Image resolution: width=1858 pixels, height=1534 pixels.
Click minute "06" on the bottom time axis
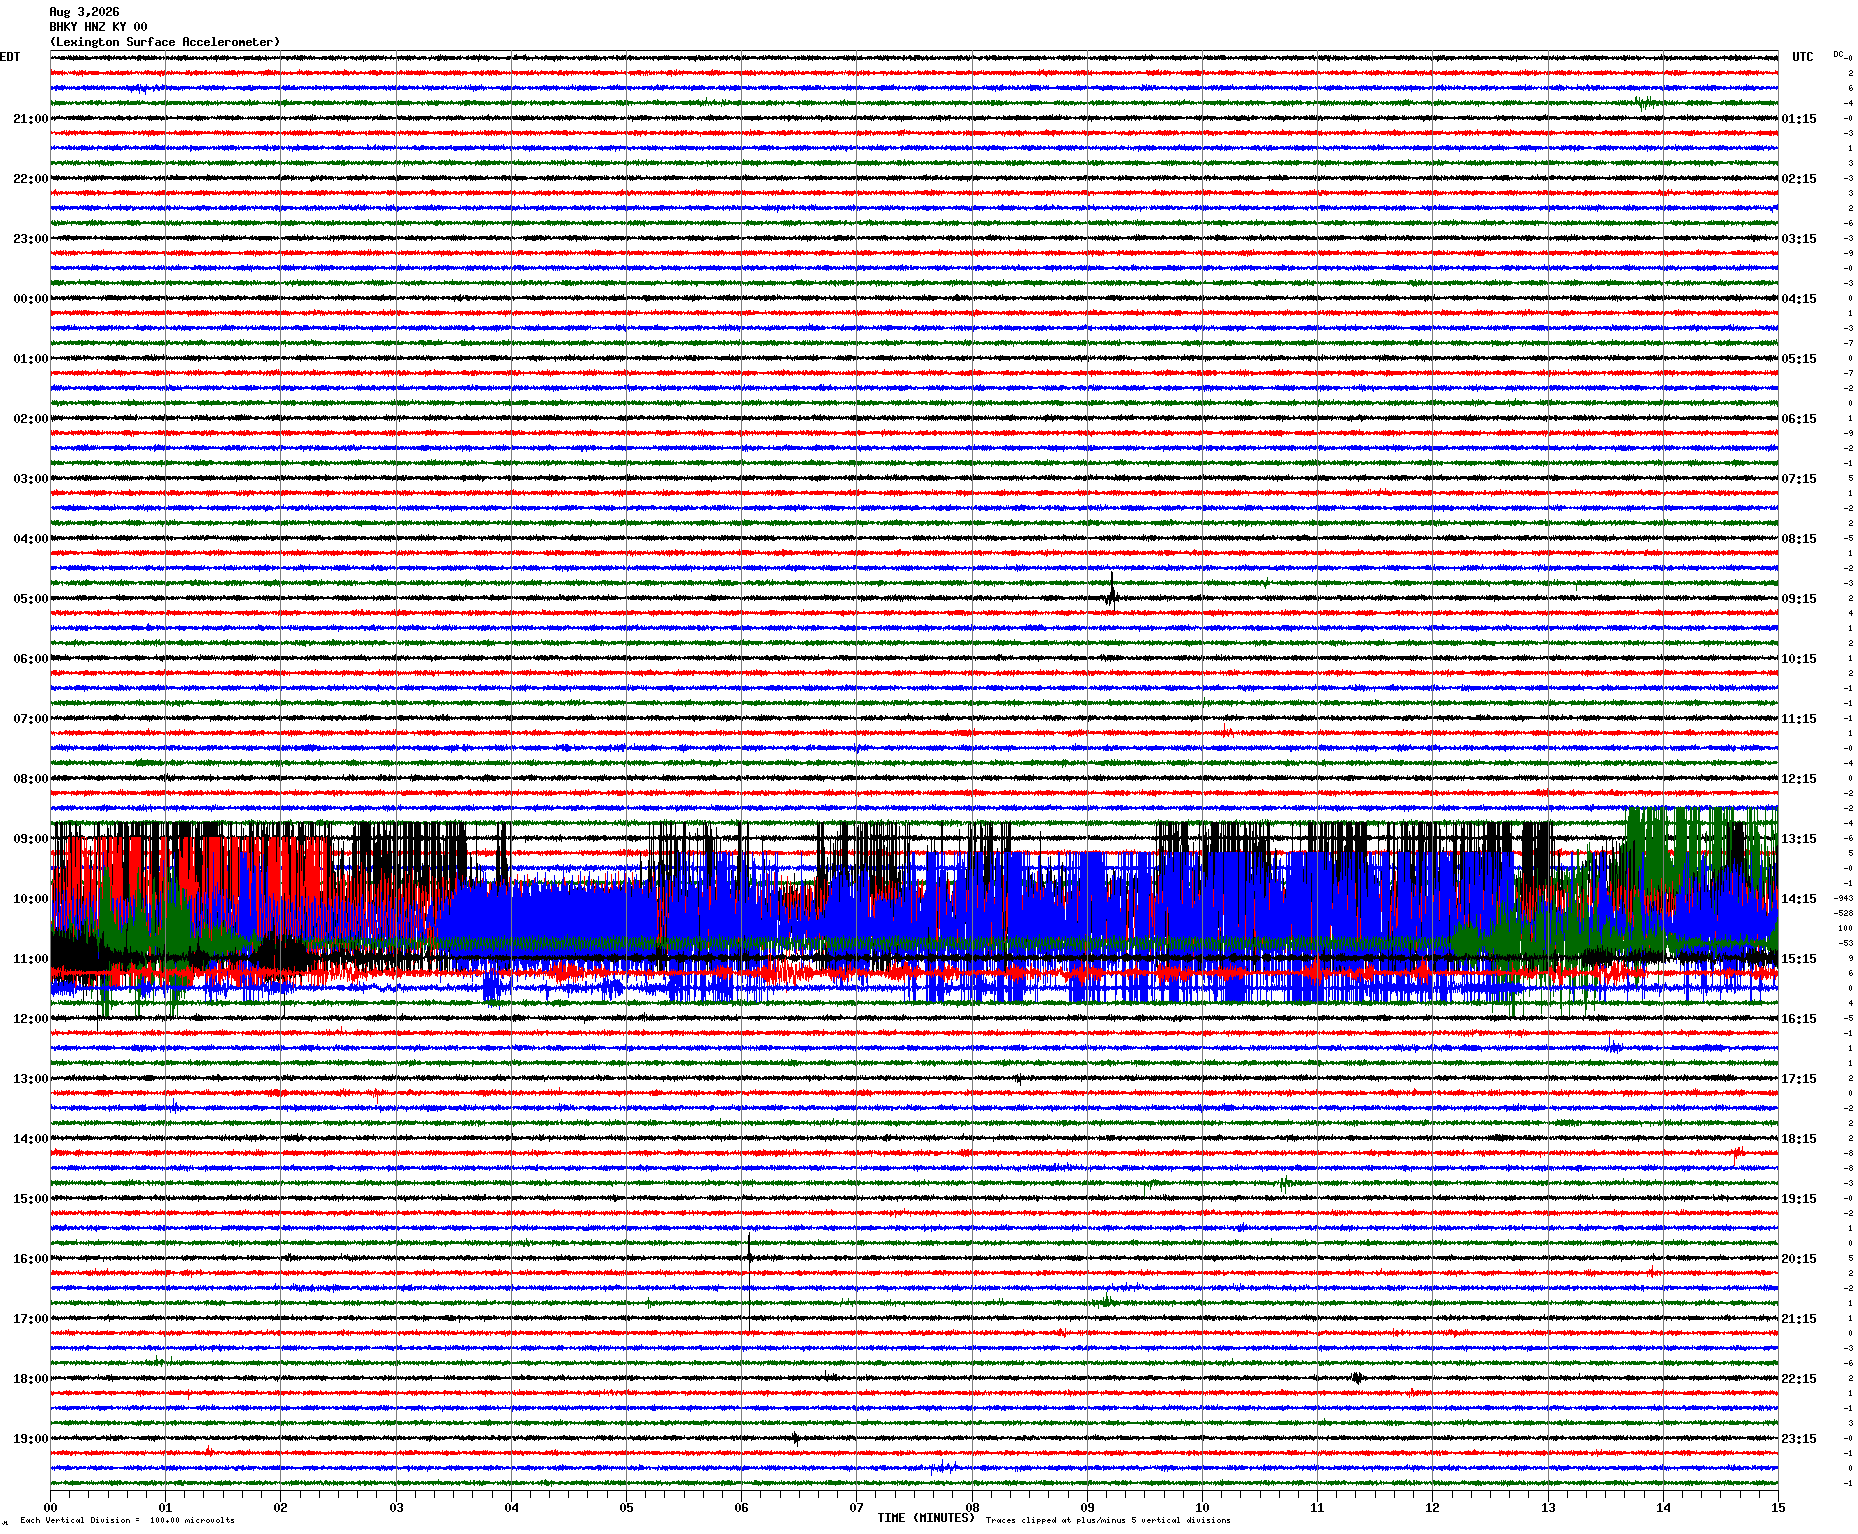click(742, 1508)
